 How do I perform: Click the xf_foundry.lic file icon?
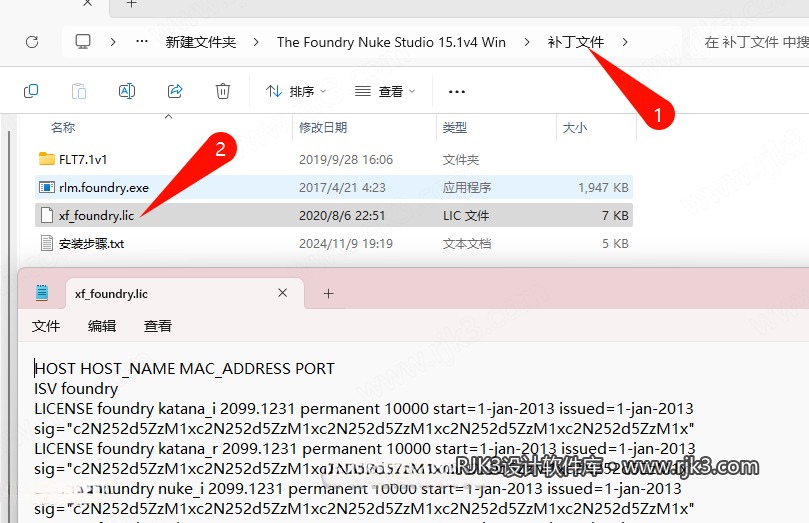(x=46, y=215)
